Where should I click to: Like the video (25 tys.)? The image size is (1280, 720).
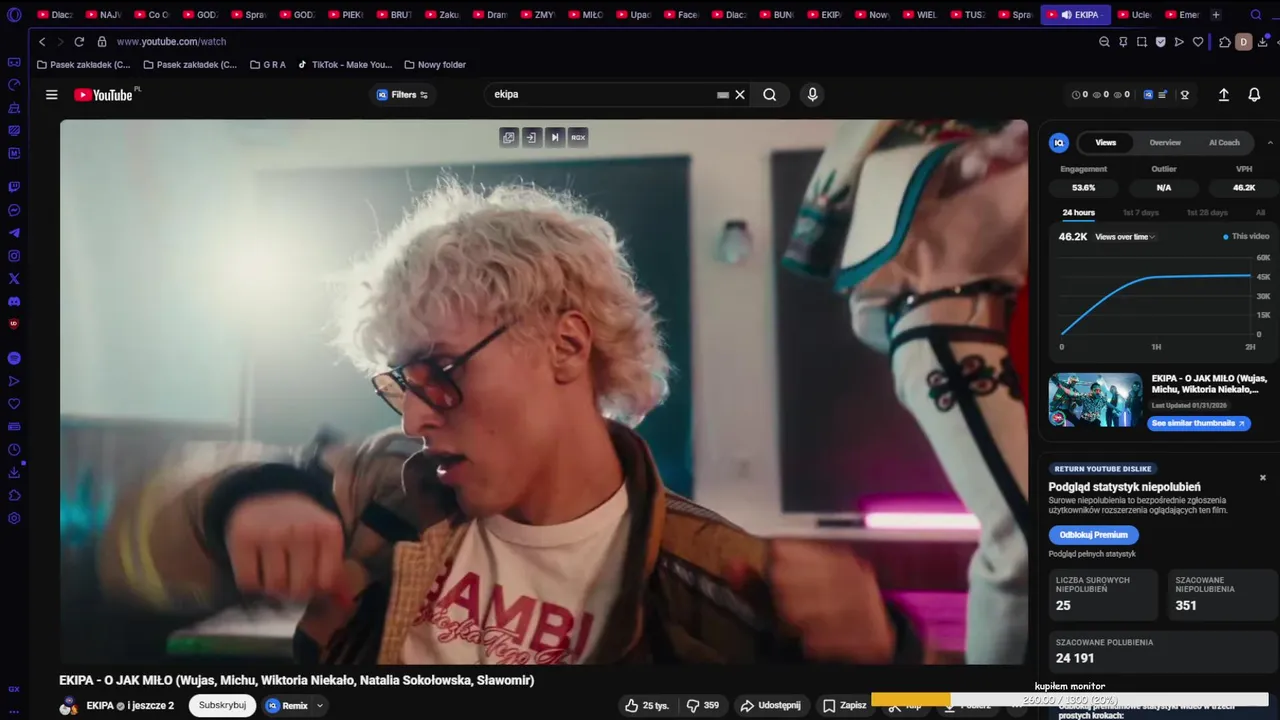(x=646, y=705)
